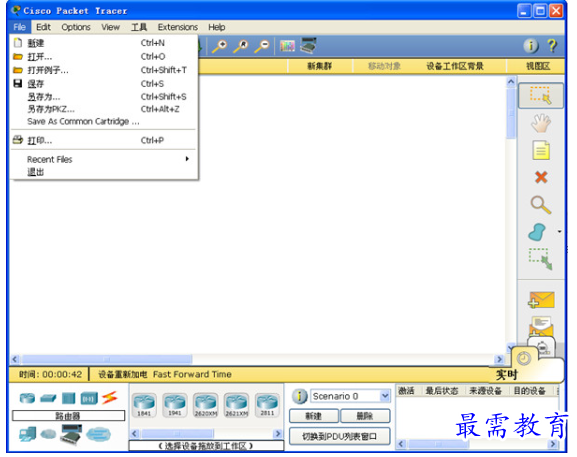Open the Options menu
This screenshot has height=457, width=577.
(x=76, y=27)
